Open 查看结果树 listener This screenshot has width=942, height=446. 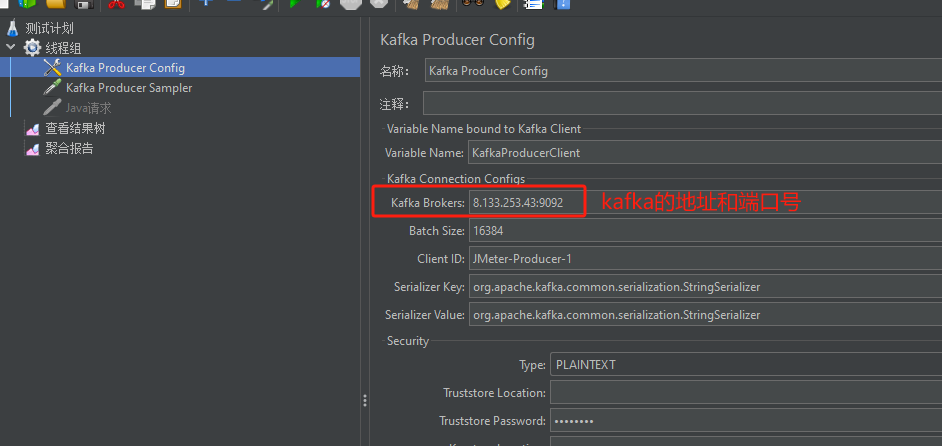pyautogui.click(x=76, y=129)
